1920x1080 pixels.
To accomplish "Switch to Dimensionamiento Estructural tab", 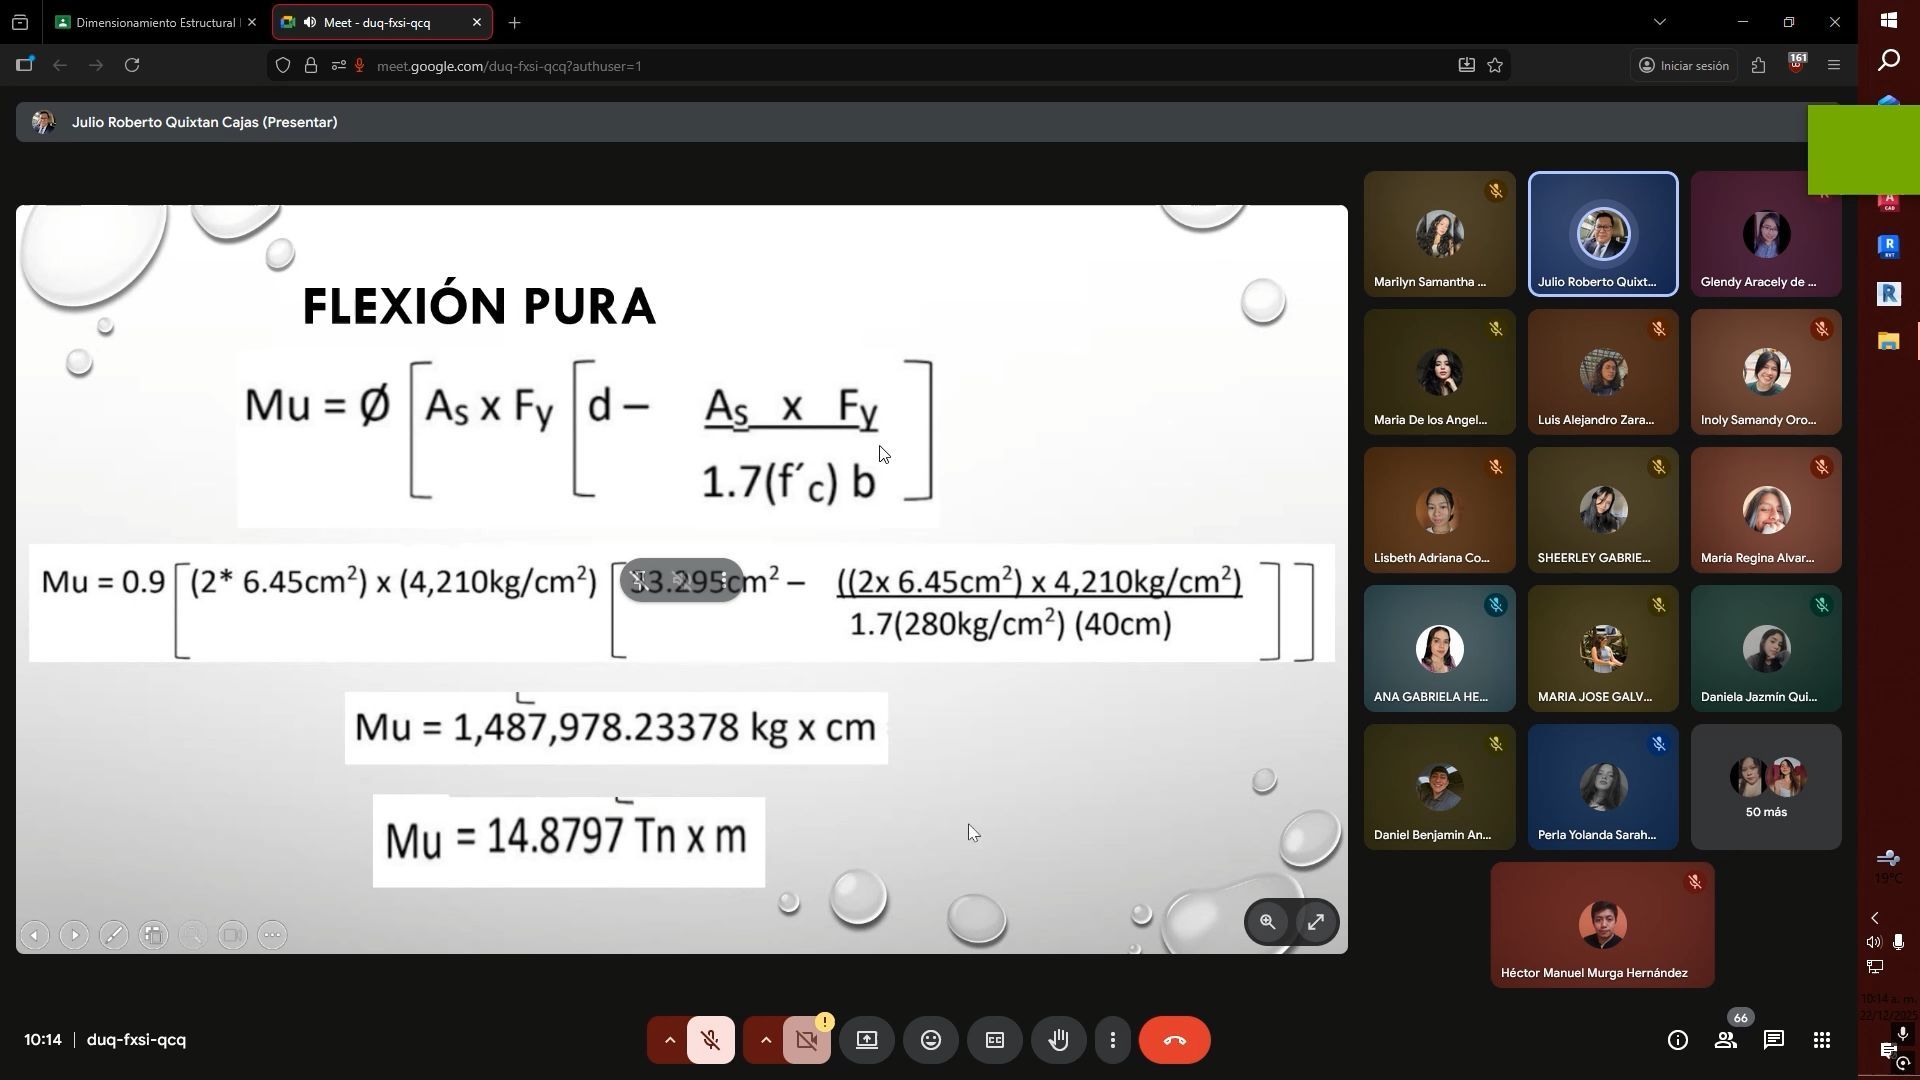I will click(x=154, y=22).
